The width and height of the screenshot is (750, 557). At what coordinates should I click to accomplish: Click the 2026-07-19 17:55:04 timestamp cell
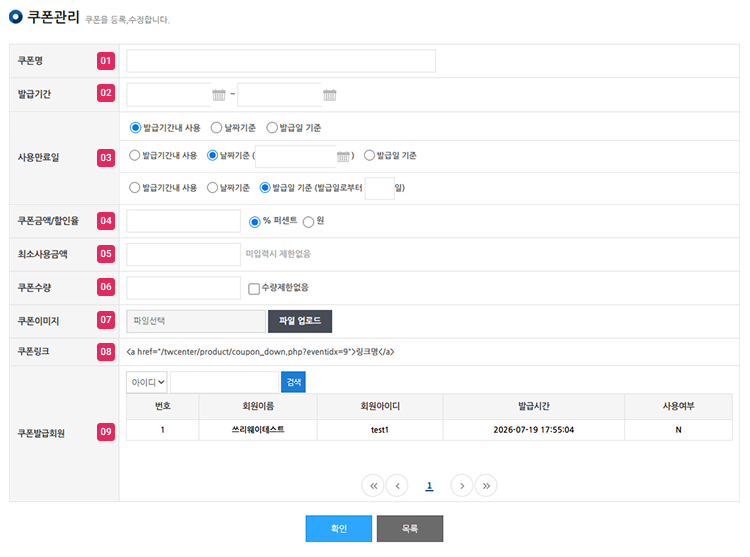click(x=534, y=430)
